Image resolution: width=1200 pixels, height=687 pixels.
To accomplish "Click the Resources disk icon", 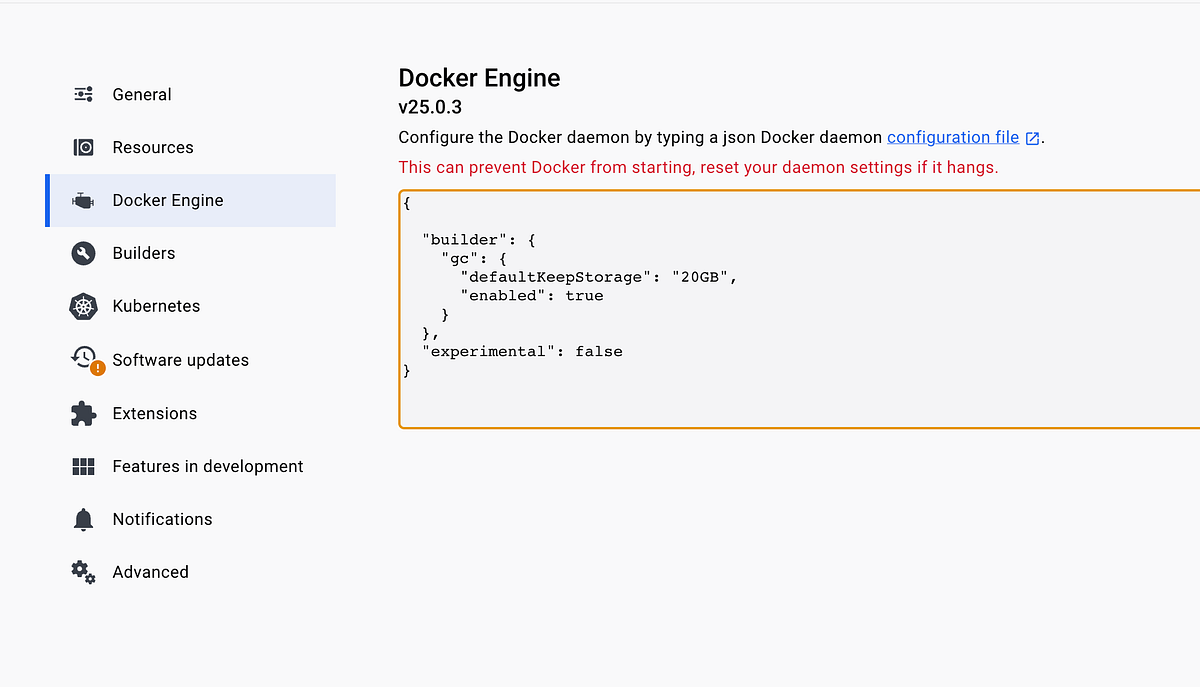I will click(83, 147).
